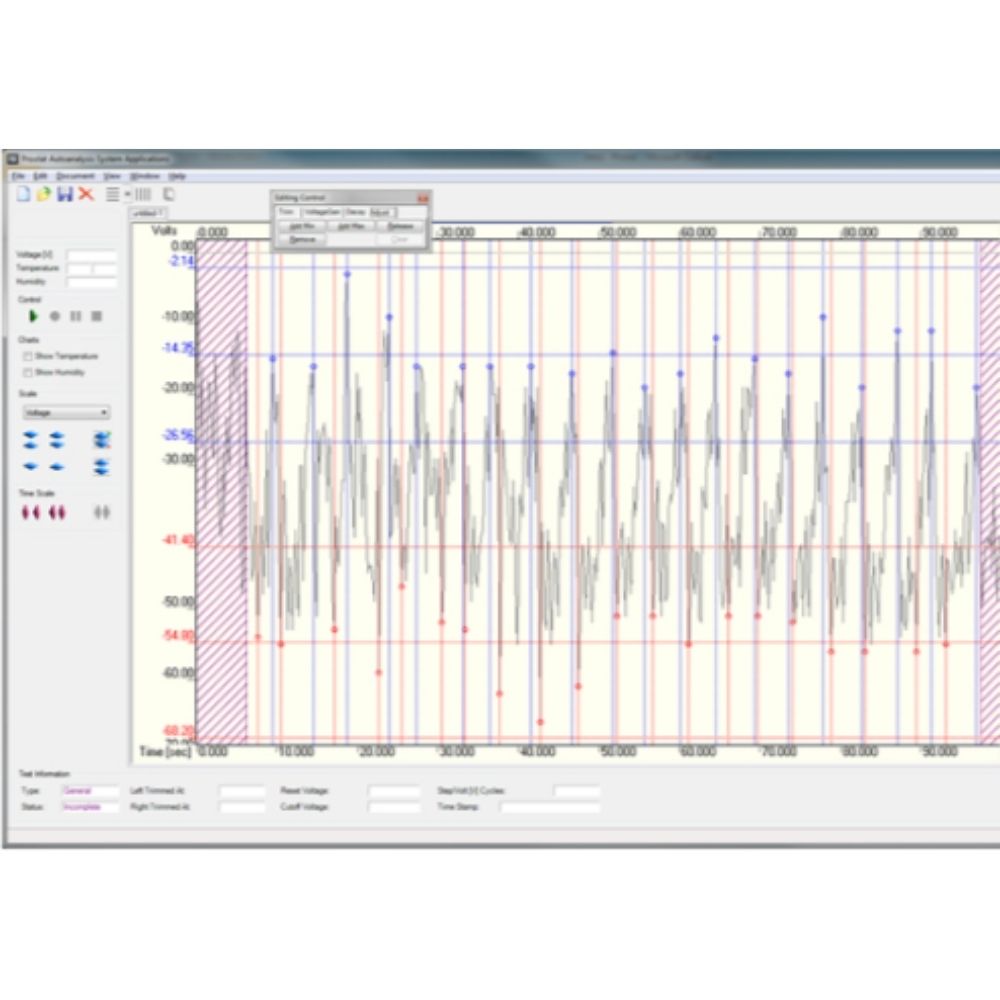This screenshot has height=1000, width=1000.
Task: Open the View menu
Action: (112, 176)
